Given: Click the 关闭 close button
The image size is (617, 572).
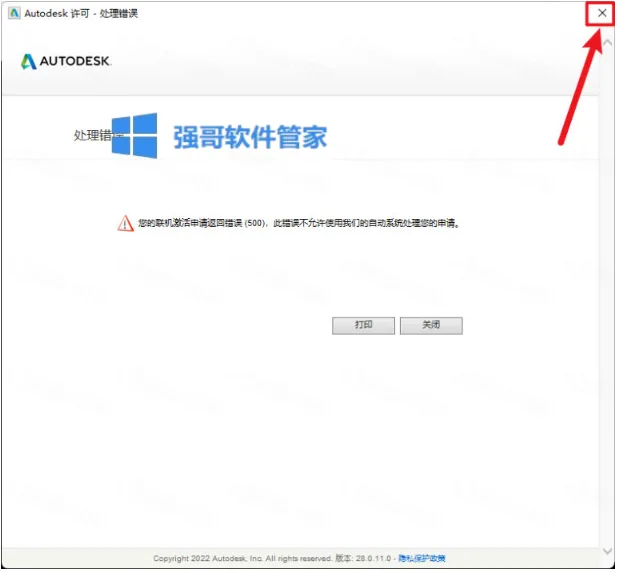Looking at the screenshot, I should coord(431,325).
